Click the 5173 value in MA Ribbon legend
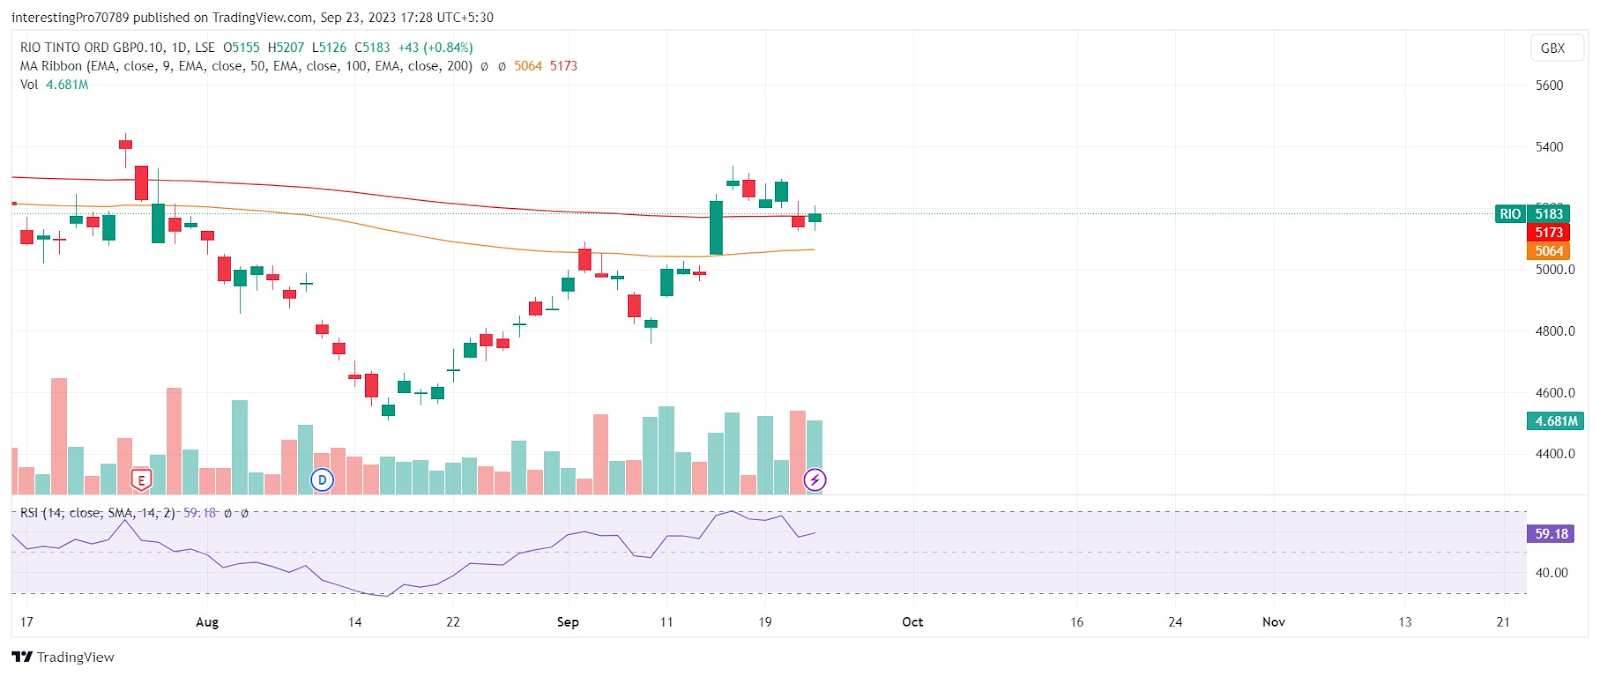 point(564,66)
